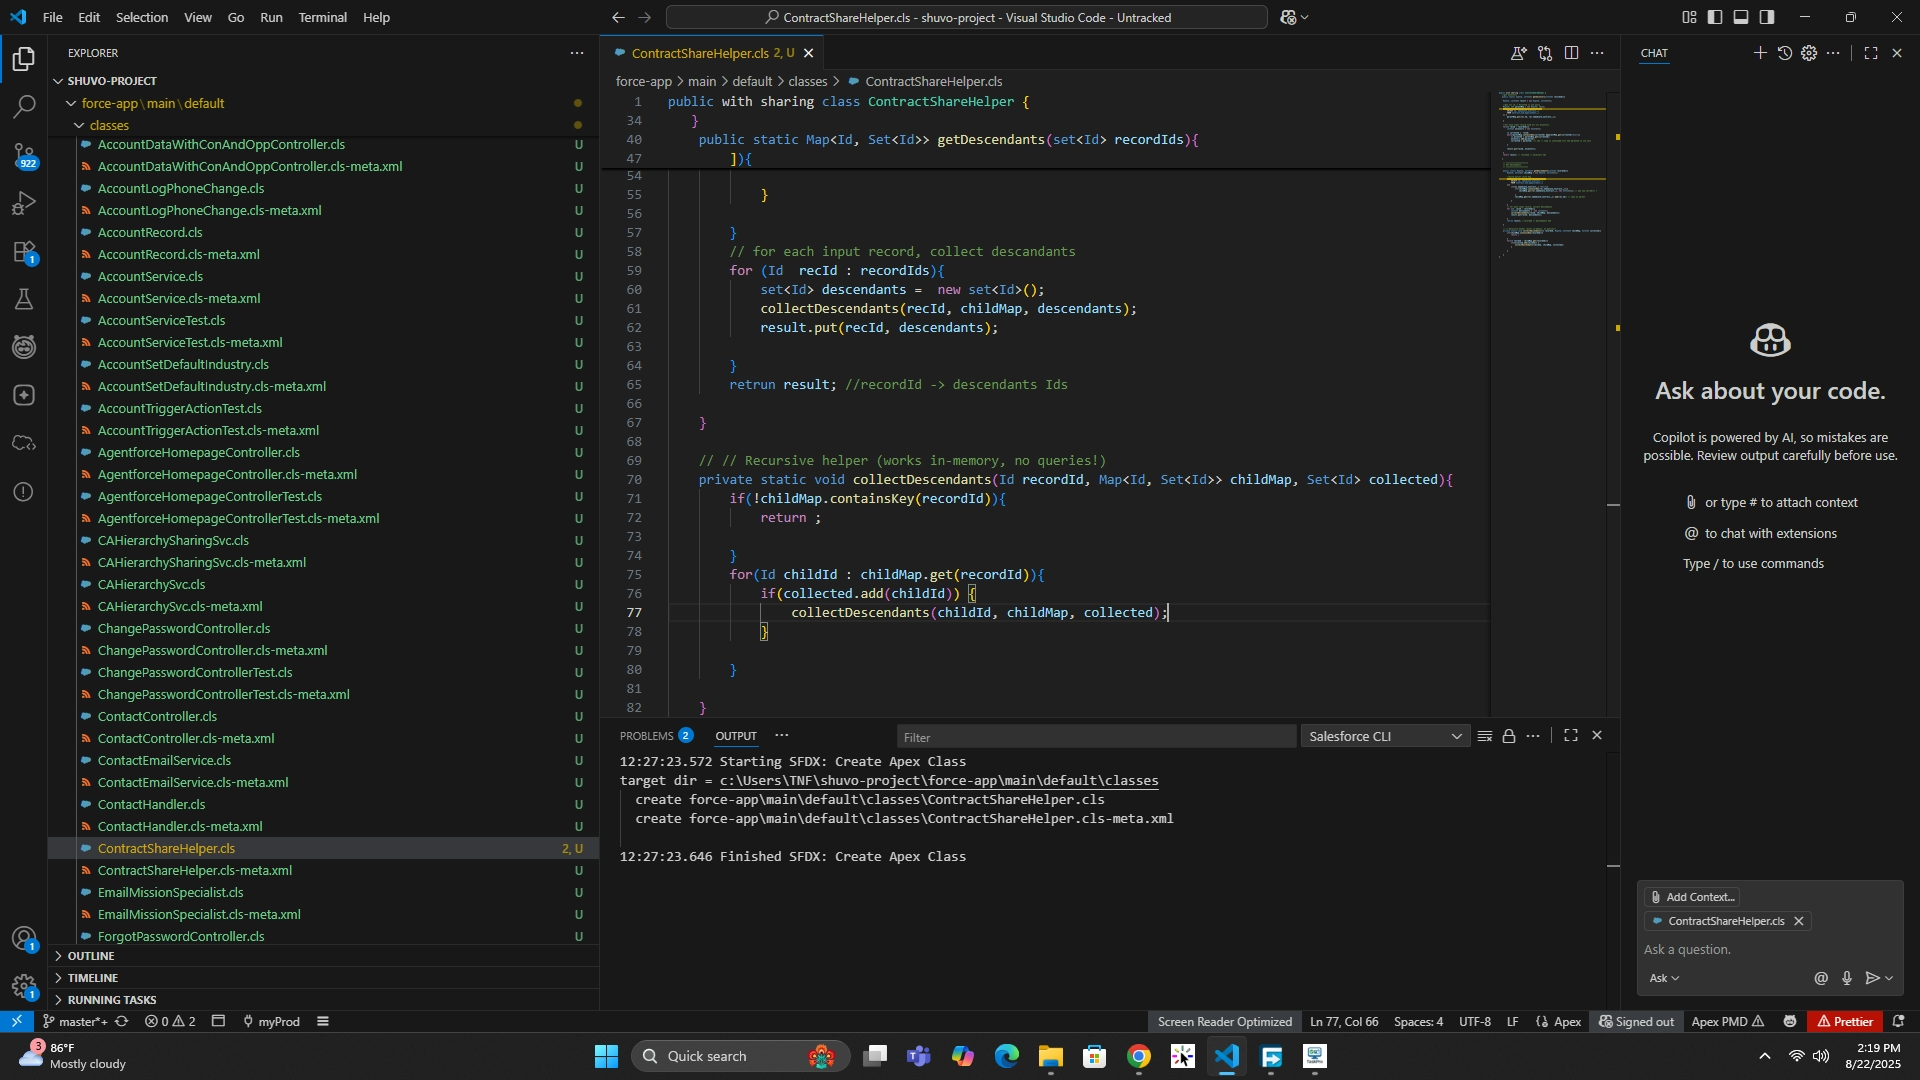
Task: Switch to the PROBLEMS tab
Action: point(646,736)
